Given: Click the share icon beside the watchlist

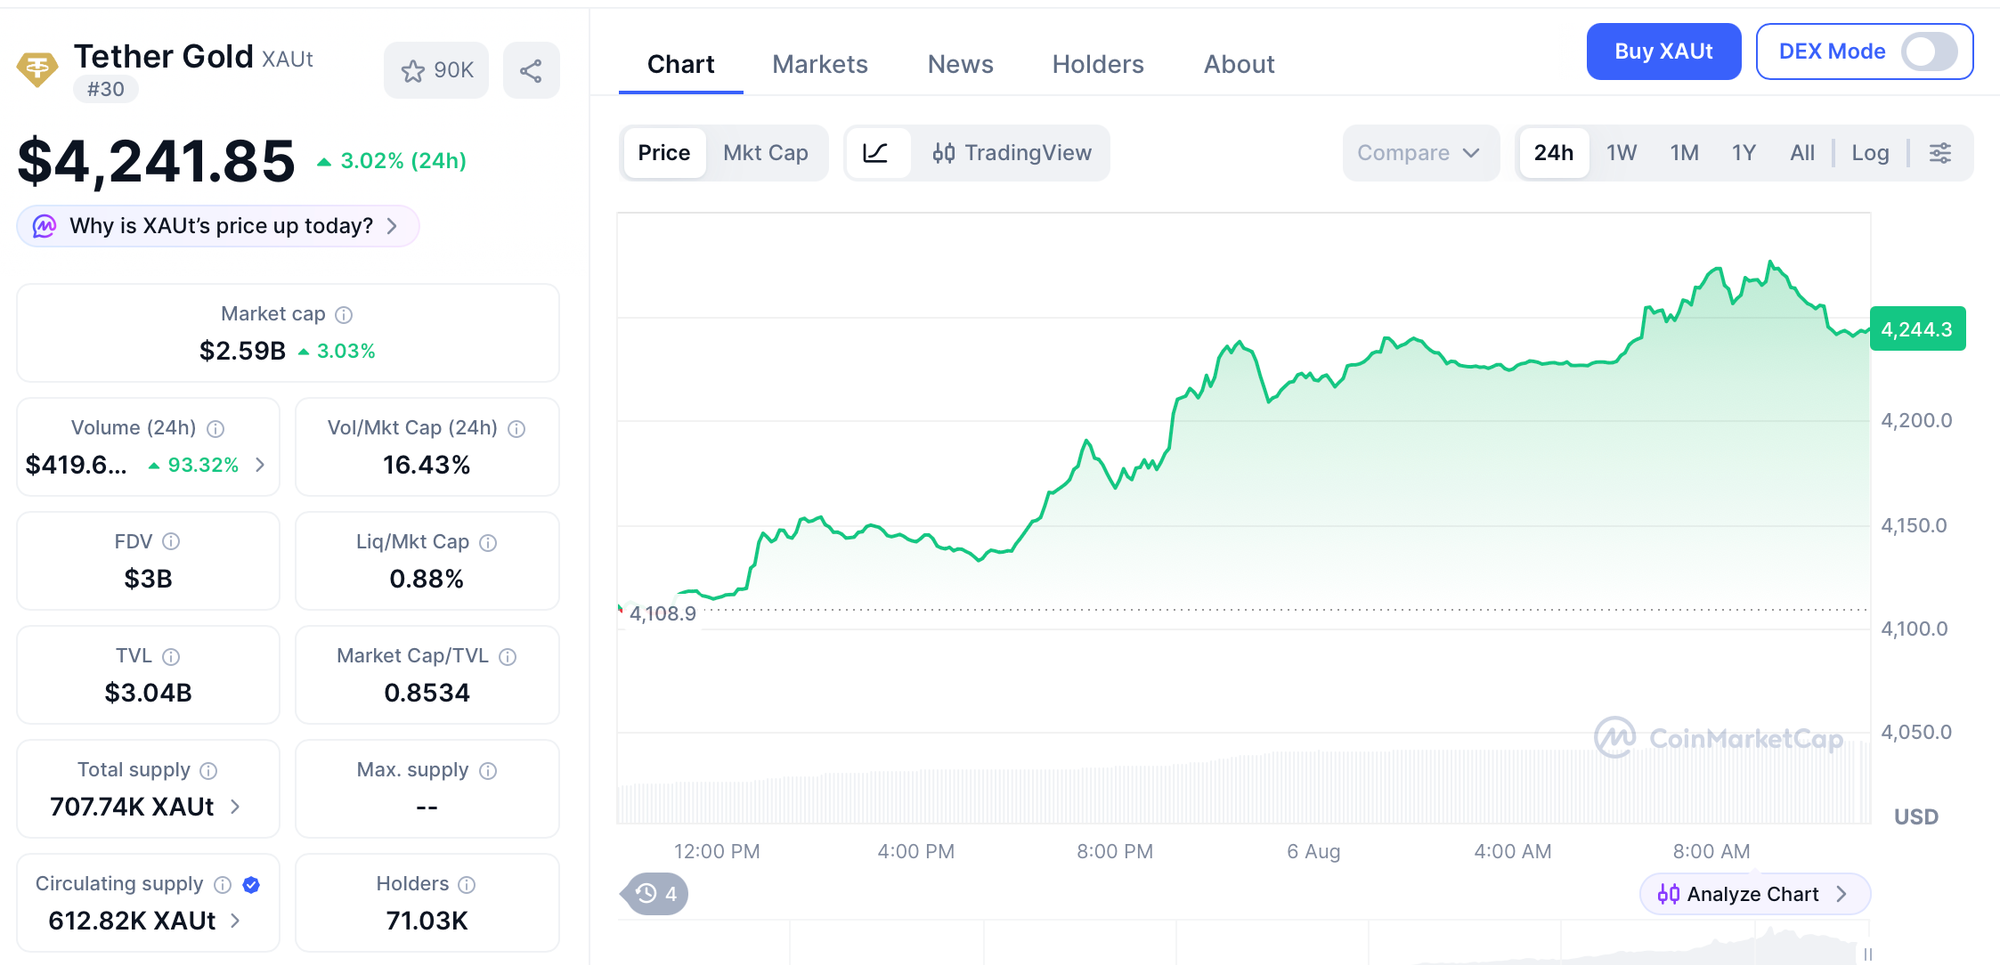Looking at the screenshot, I should pos(531,71).
